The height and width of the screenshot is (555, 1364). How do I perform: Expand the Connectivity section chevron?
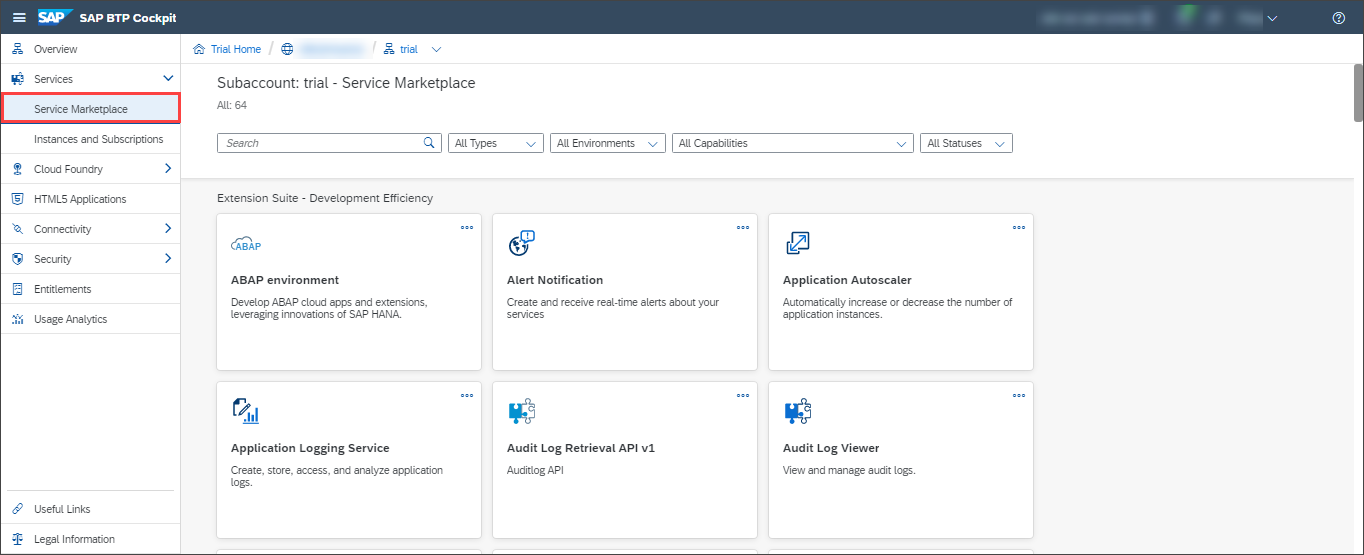168,229
